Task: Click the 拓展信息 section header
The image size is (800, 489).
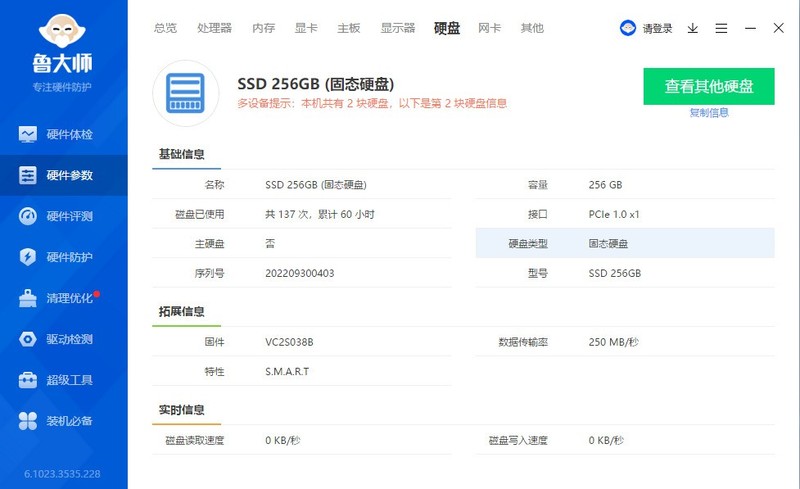Action: click(x=182, y=311)
